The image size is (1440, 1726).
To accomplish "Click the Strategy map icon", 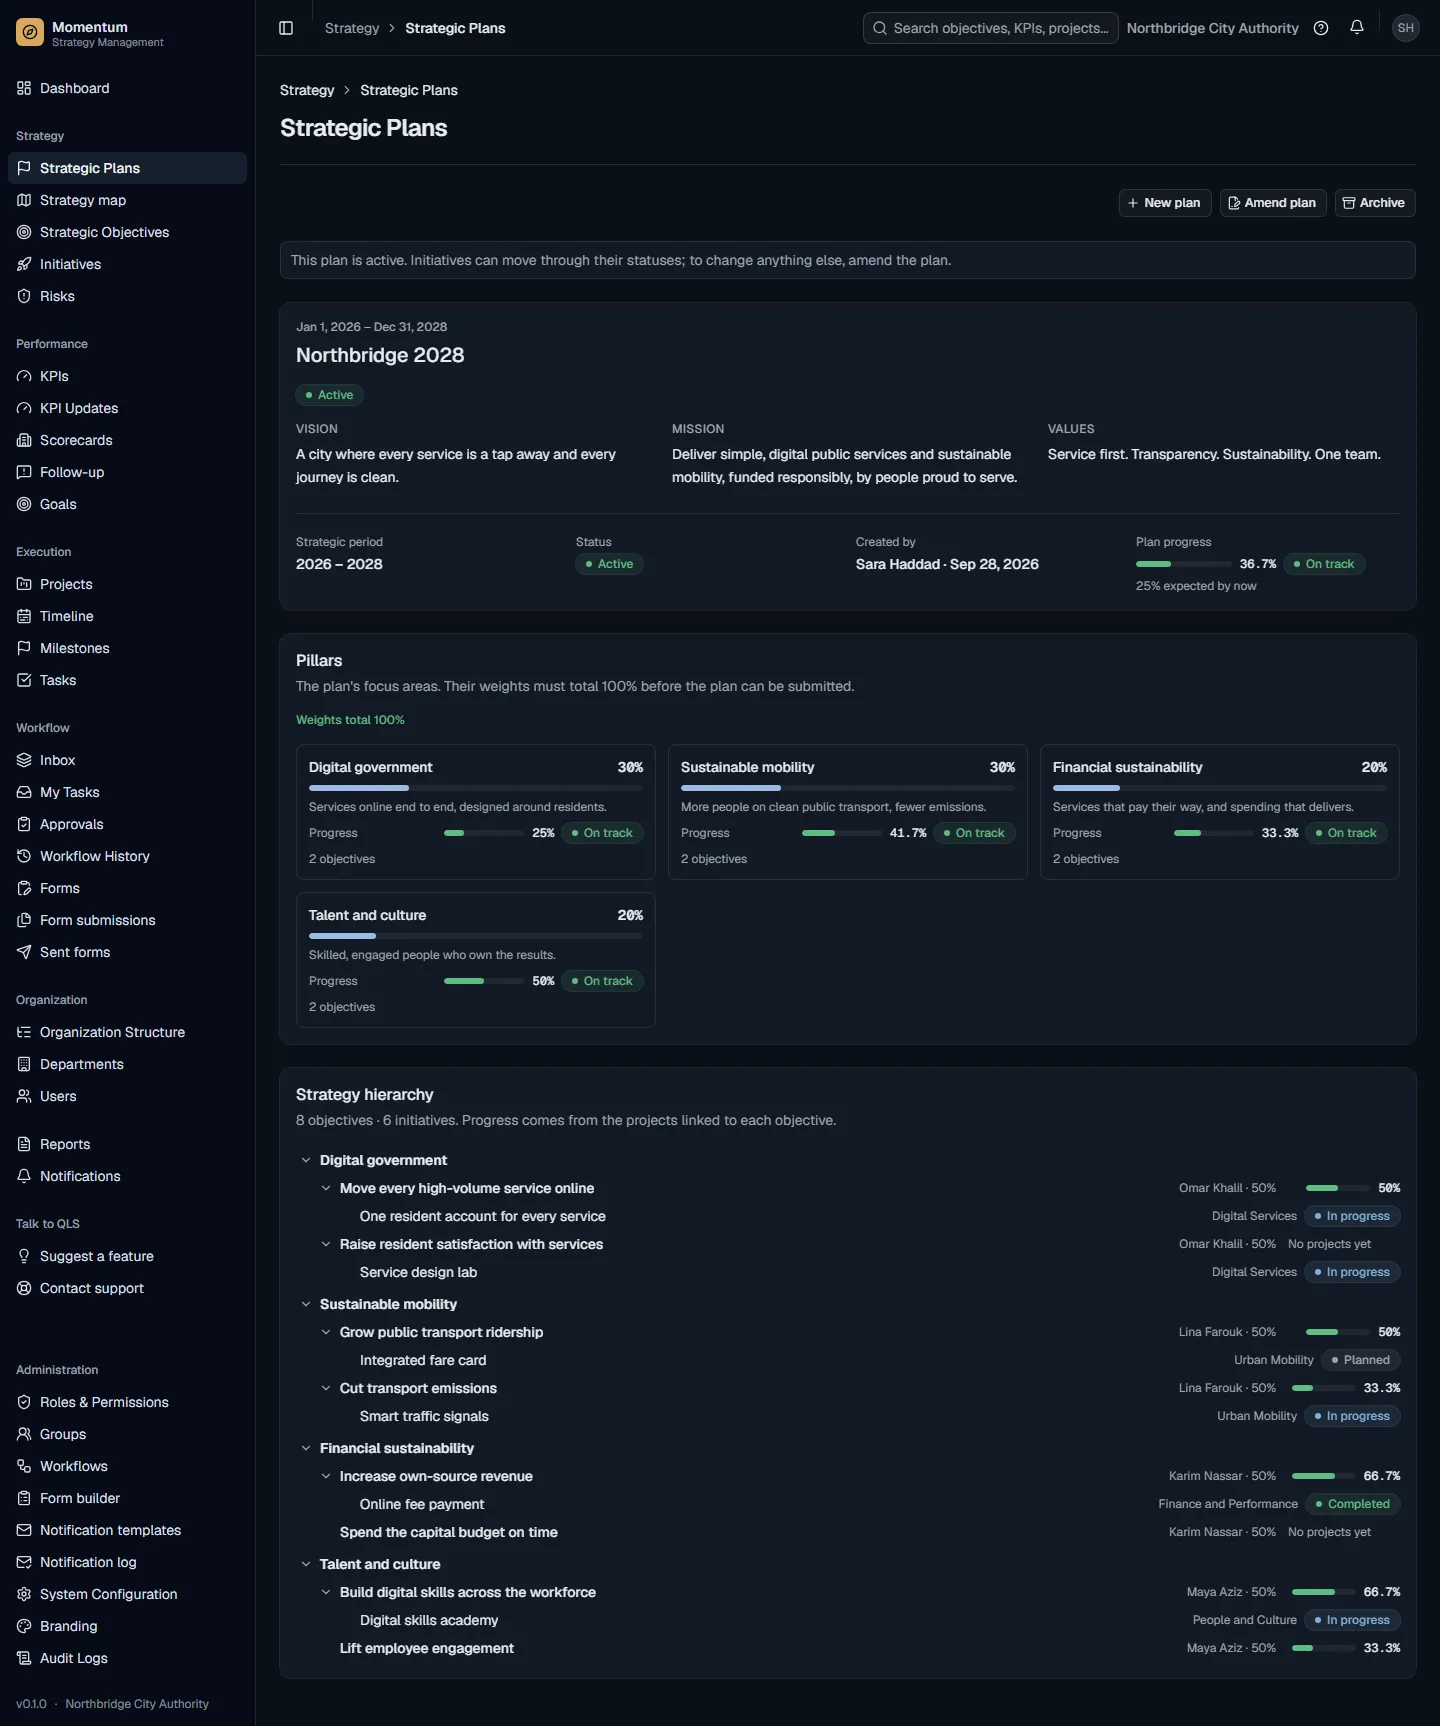I will point(24,200).
